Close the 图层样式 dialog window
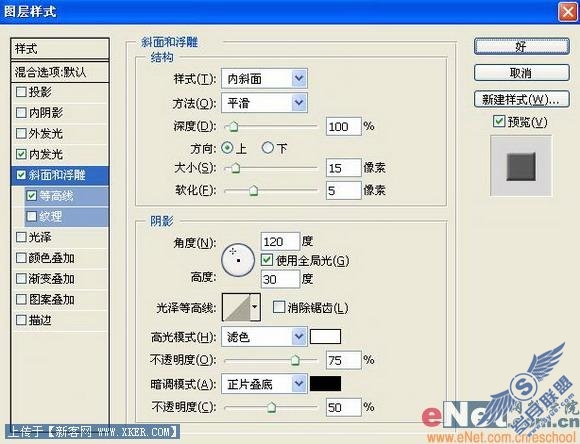 tap(568, 11)
